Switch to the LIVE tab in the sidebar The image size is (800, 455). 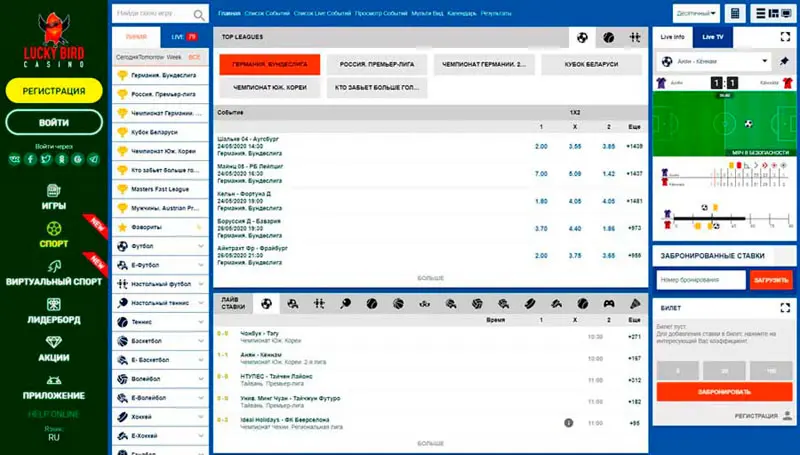click(x=183, y=36)
